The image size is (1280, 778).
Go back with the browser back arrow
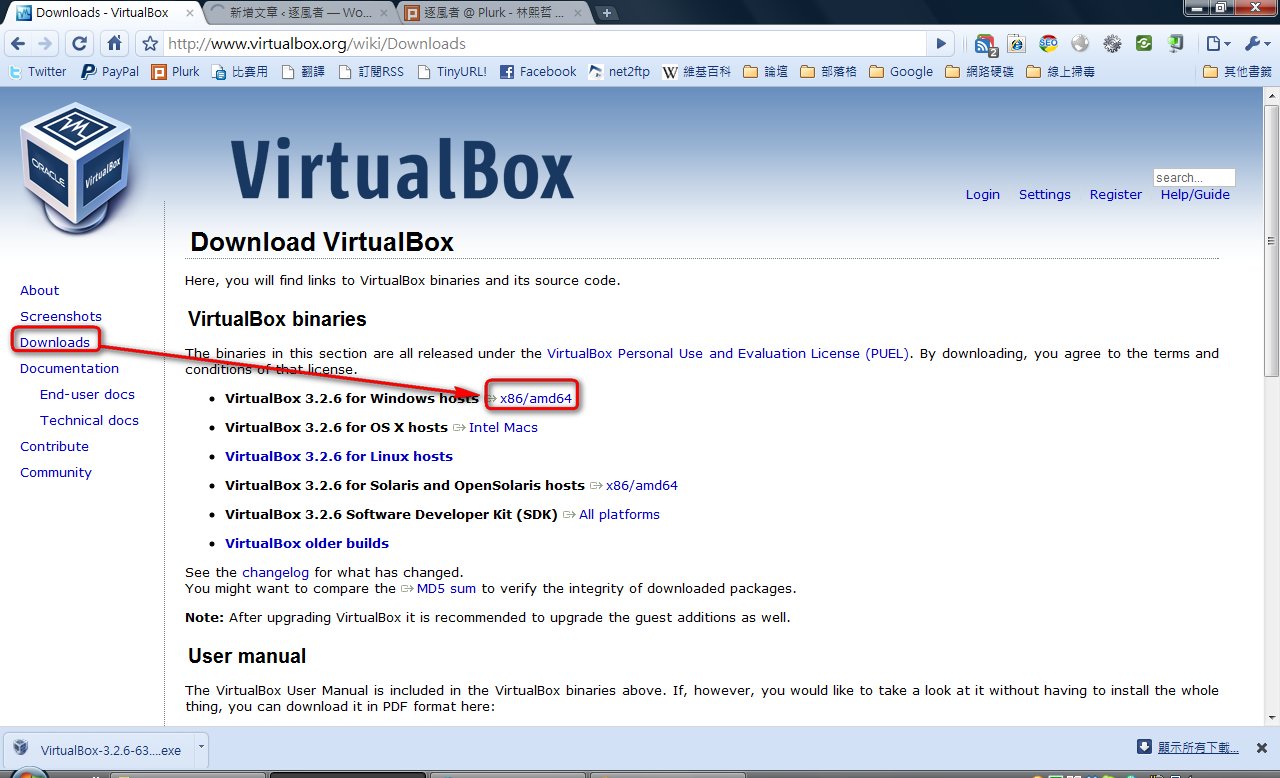tap(18, 44)
